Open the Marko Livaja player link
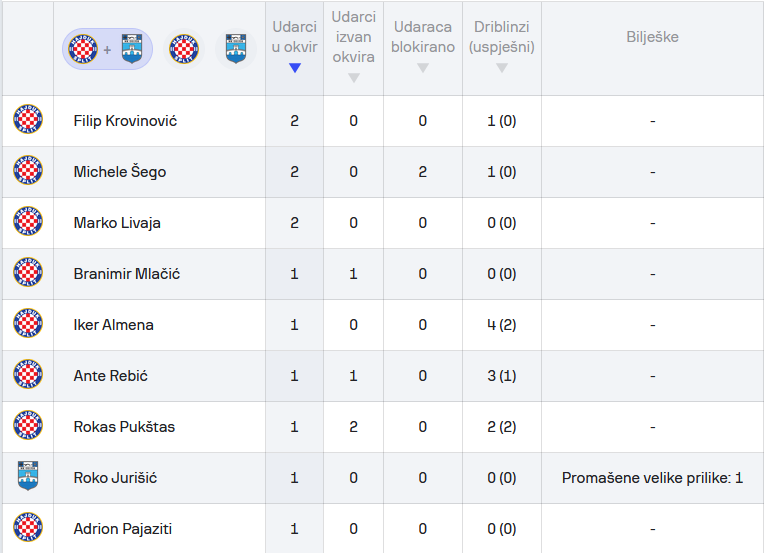The image size is (764, 553). coord(117,223)
